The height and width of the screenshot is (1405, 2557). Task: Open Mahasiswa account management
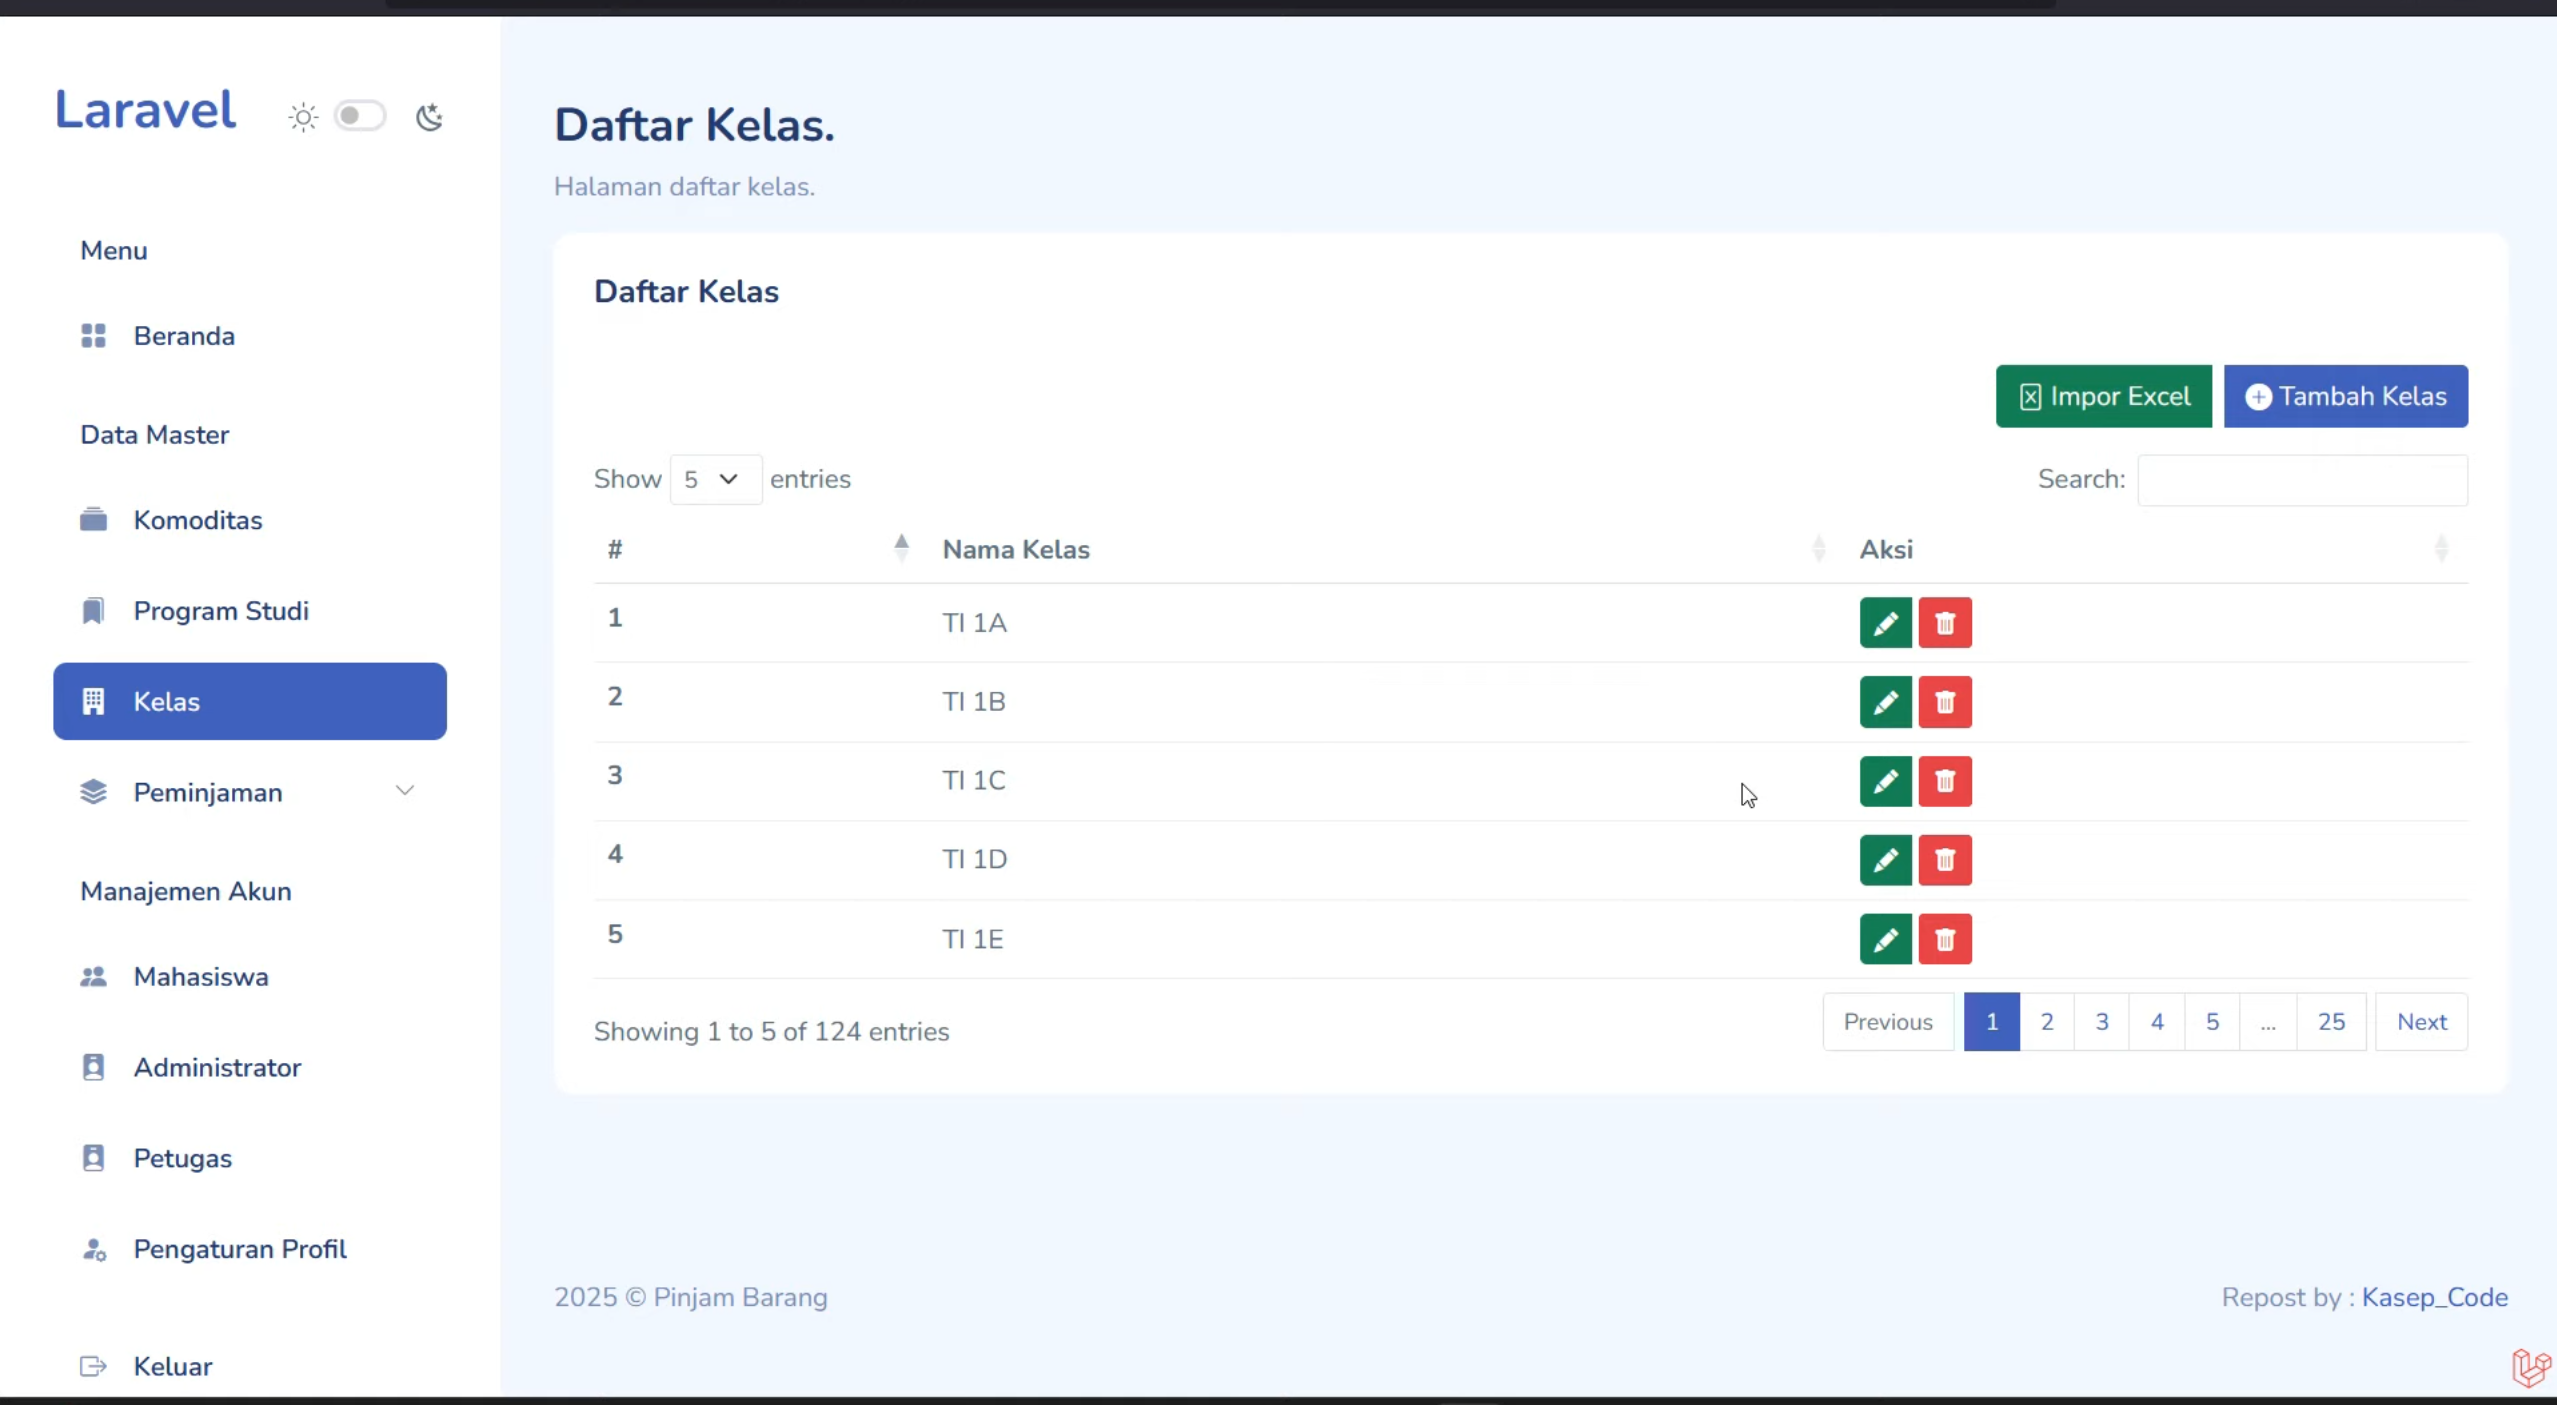(250, 977)
